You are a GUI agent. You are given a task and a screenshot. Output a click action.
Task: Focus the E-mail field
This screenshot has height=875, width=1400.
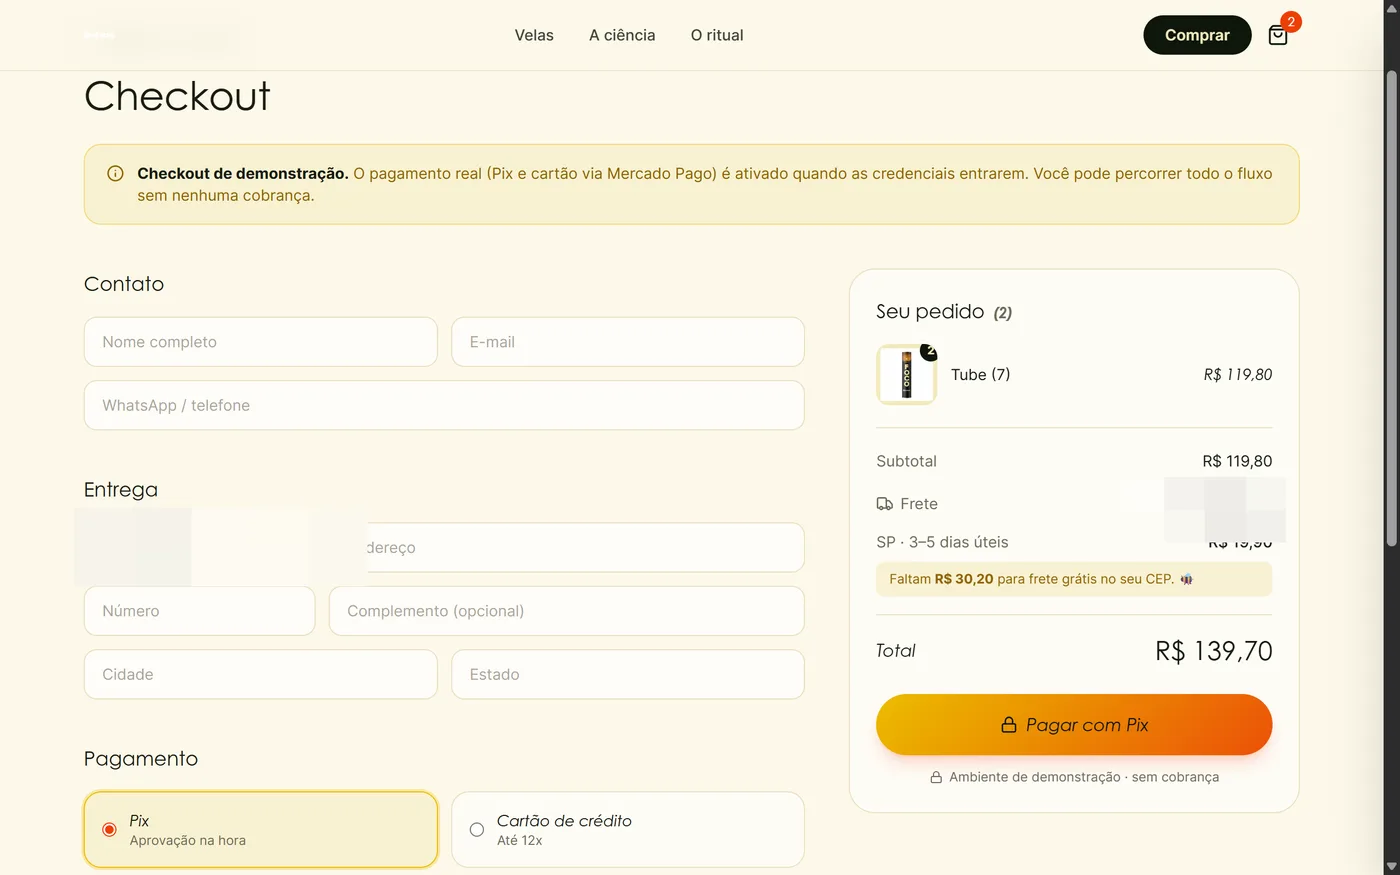pyautogui.click(x=628, y=342)
